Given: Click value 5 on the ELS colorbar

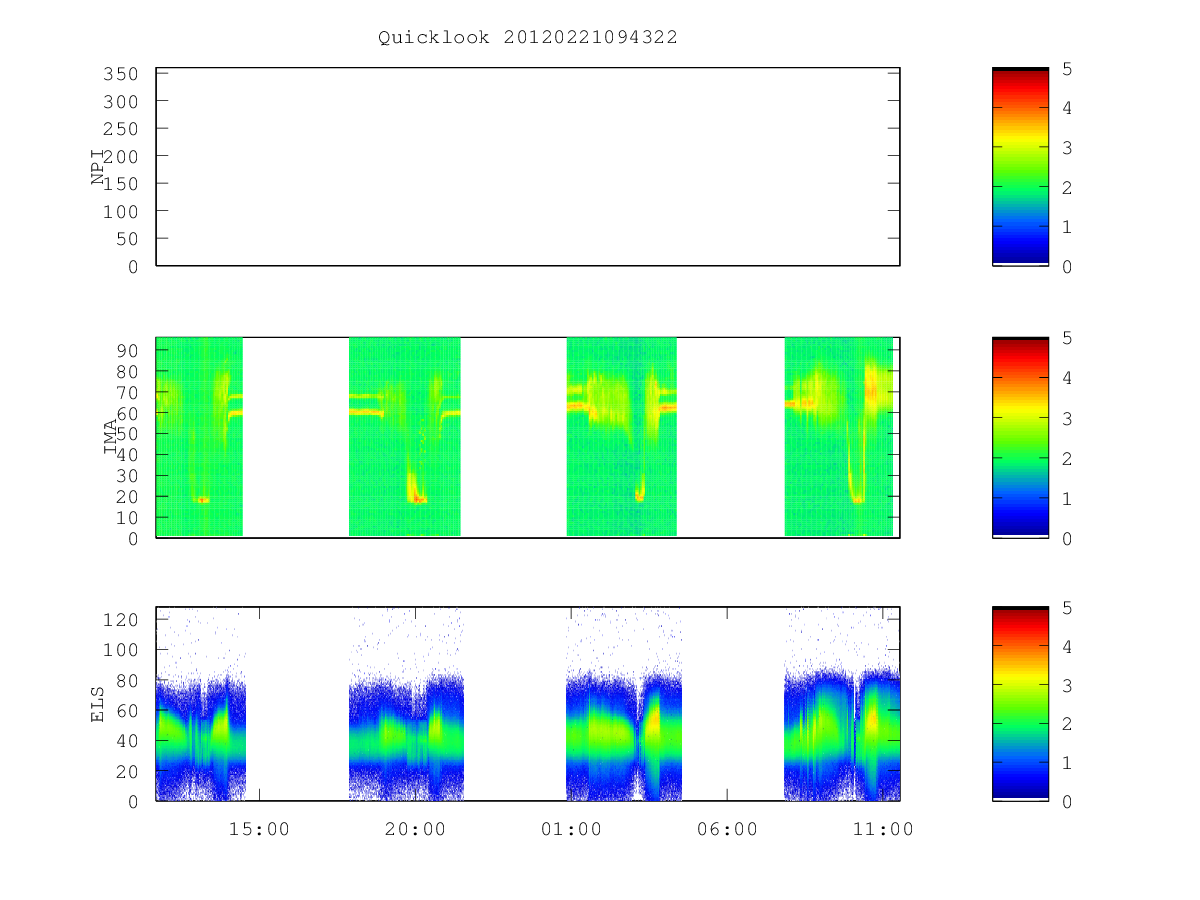Looking at the screenshot, I should [x=1068, y=608].
